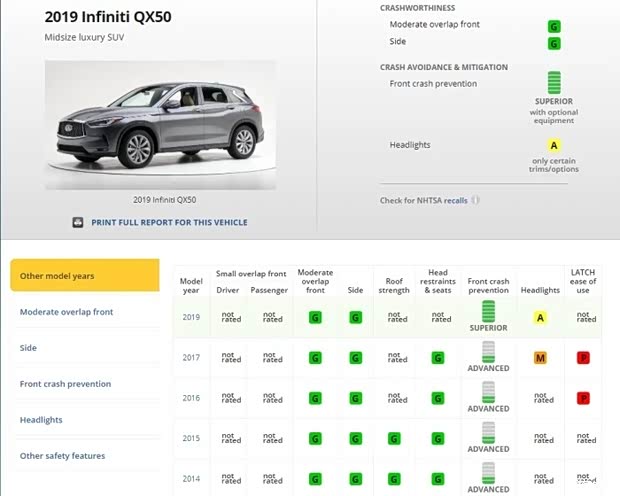
Task: Click the 2017 LATCH P rating icon
Action: (x=583, y=357)
